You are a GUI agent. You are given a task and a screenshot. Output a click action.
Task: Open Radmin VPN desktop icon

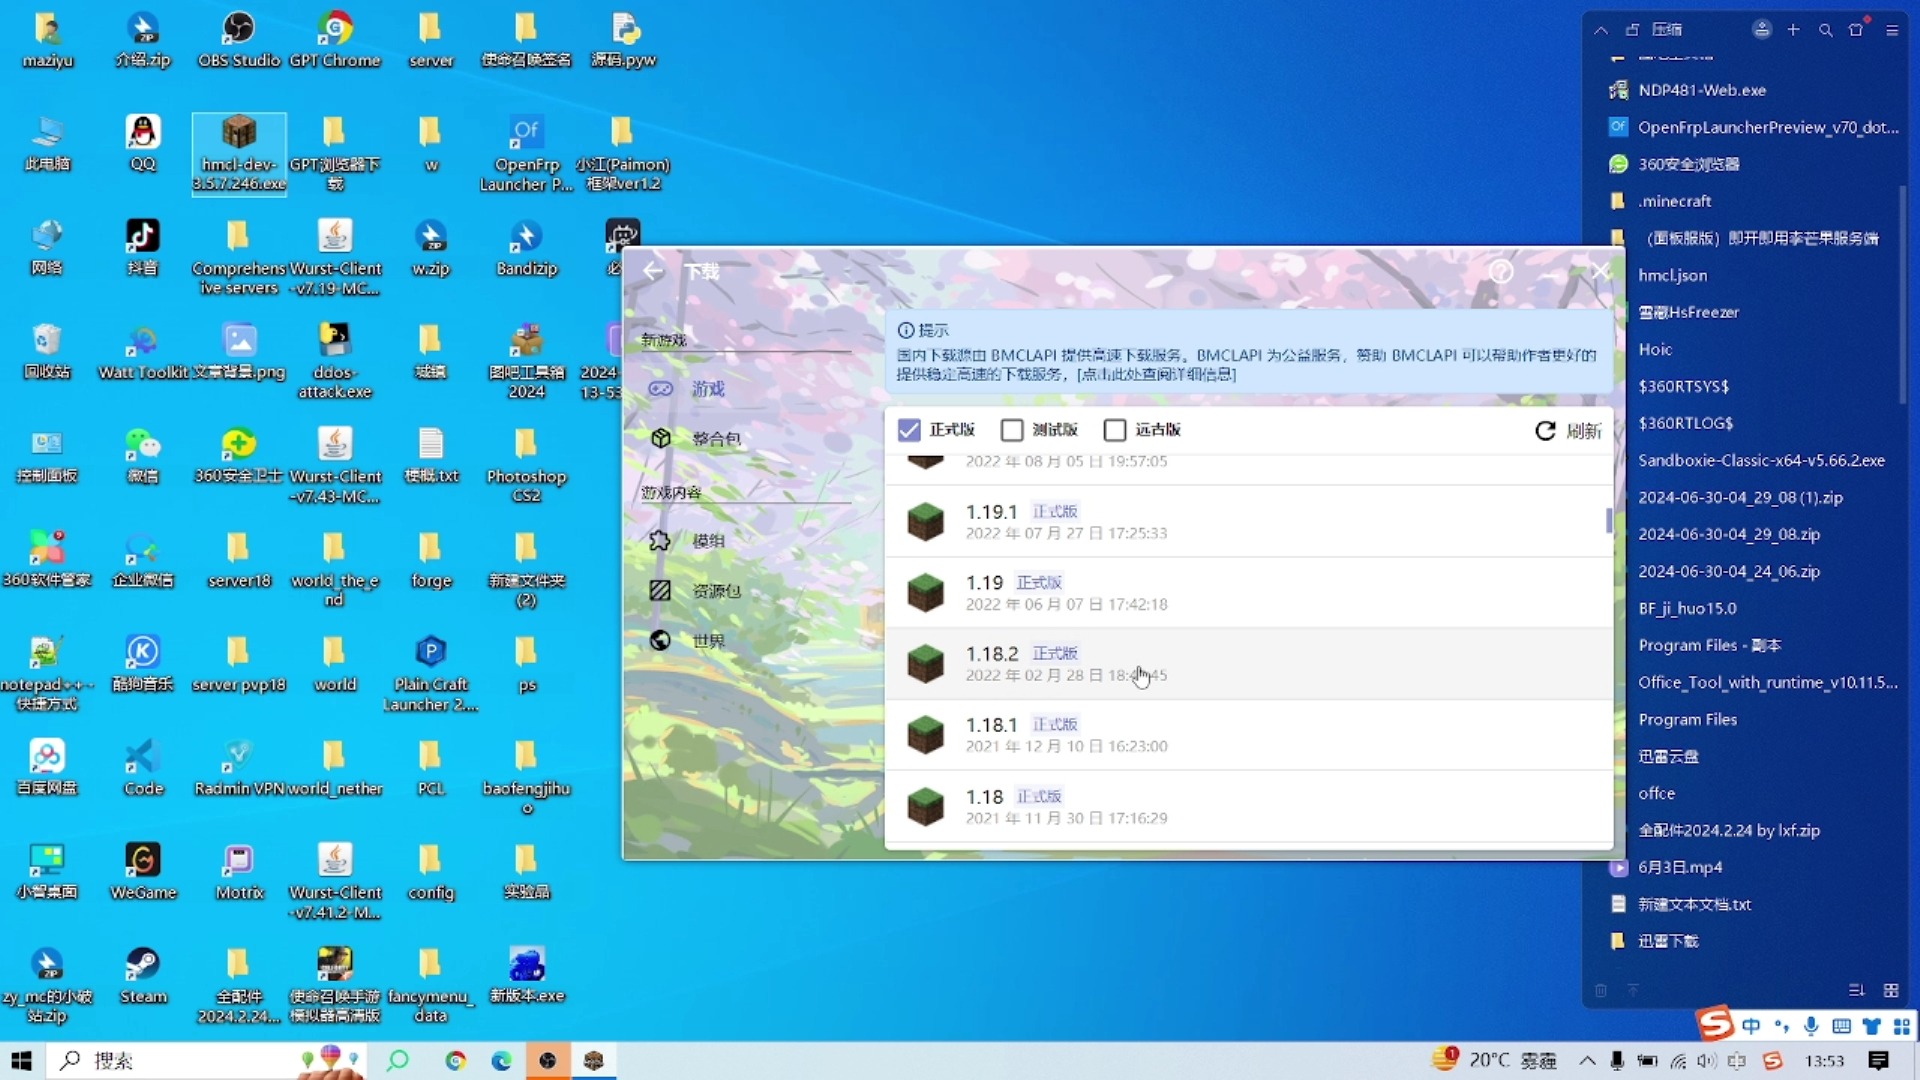tap(239, 767)
